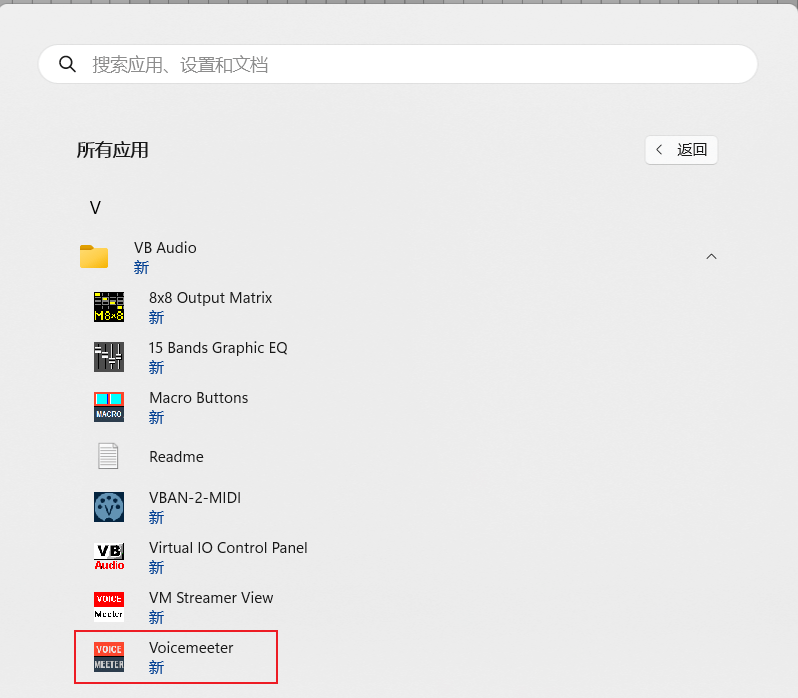Click the VBAN-2-MIDI app icon

pyautogui.click(x=108, y=507)
